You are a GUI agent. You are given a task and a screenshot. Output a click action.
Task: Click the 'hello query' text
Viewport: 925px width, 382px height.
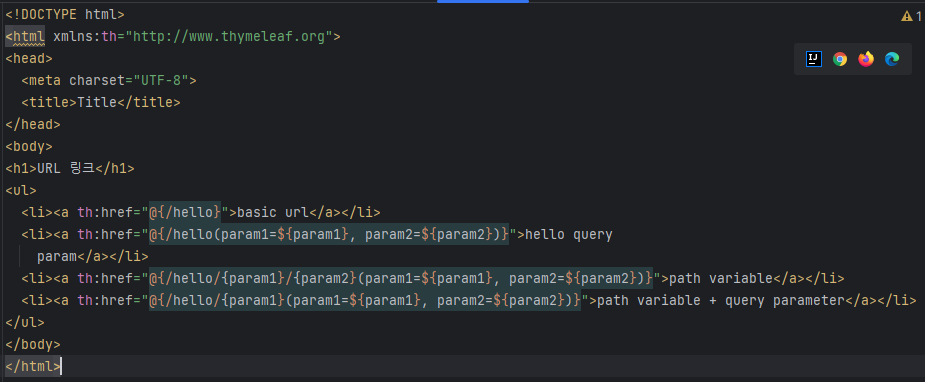(569, 235)
